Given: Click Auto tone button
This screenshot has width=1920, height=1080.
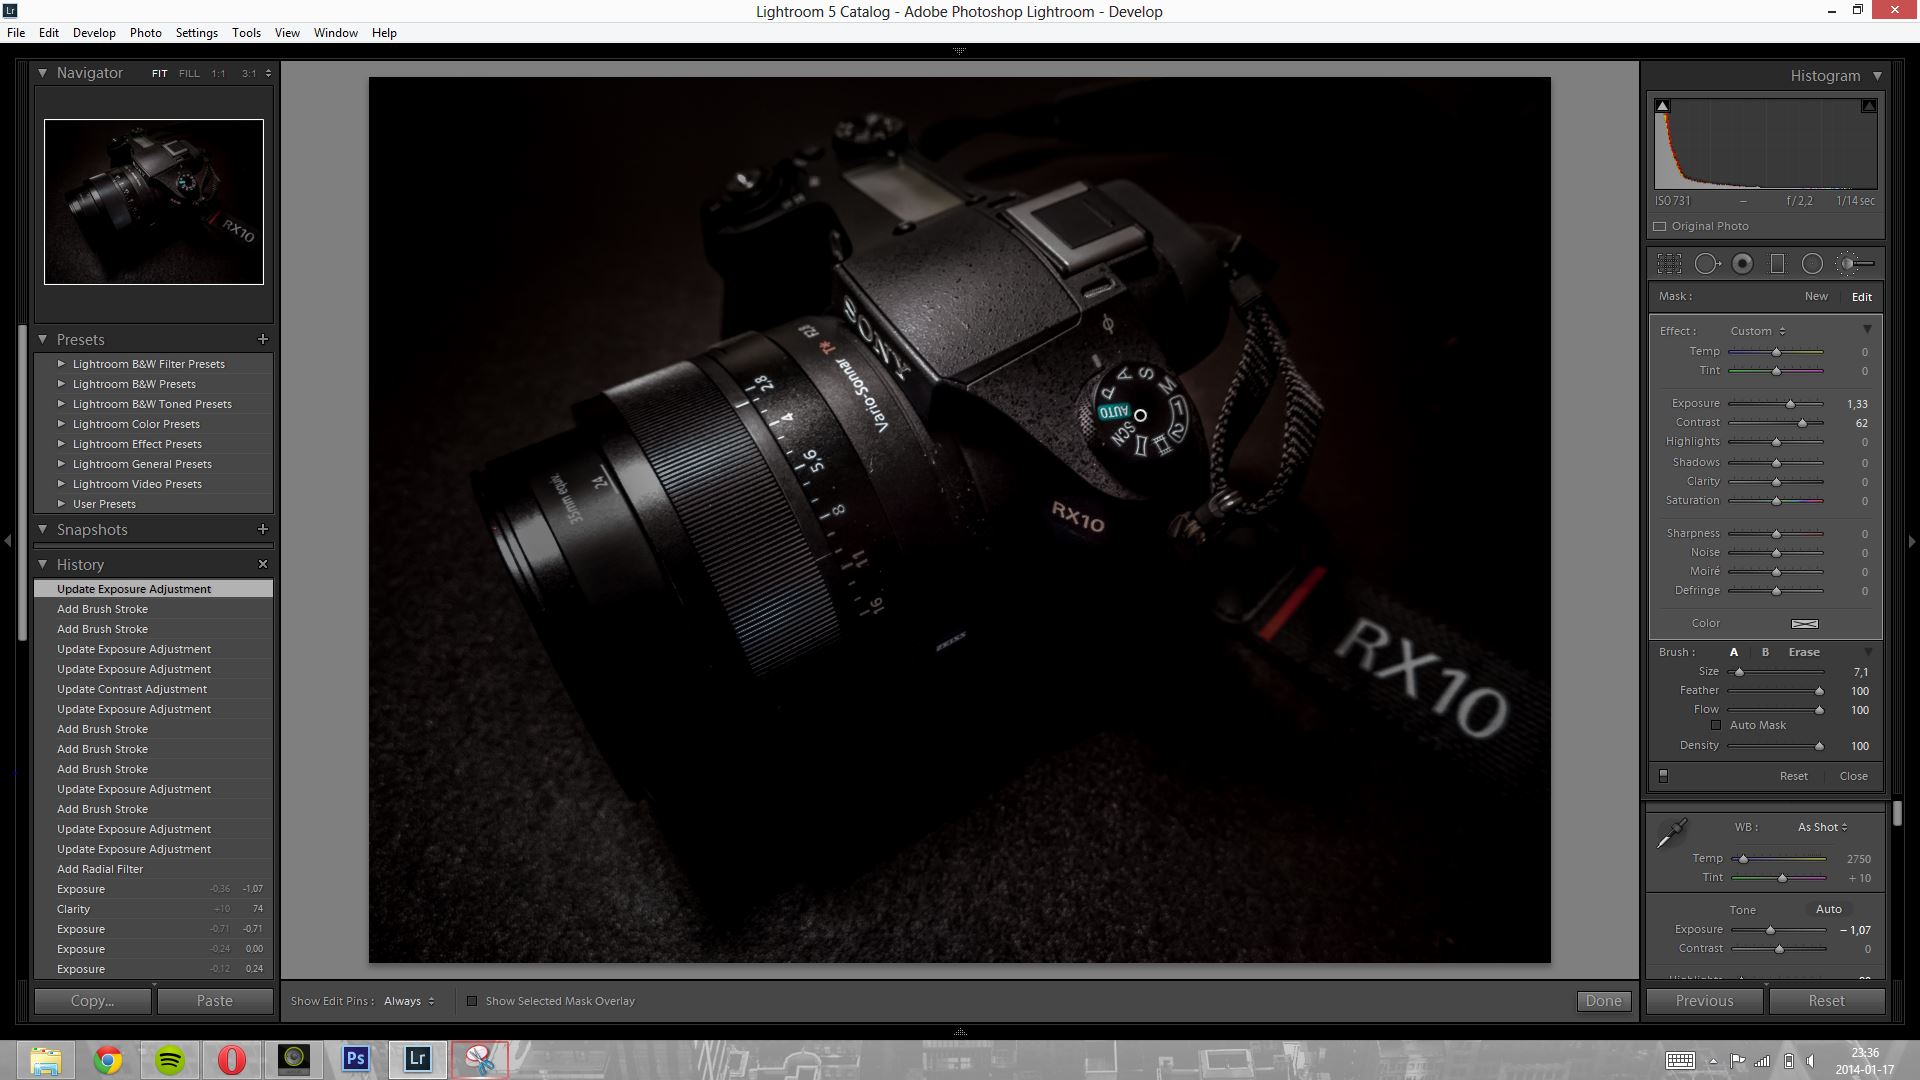Looking at the screenshot, I should [1828, 909].
